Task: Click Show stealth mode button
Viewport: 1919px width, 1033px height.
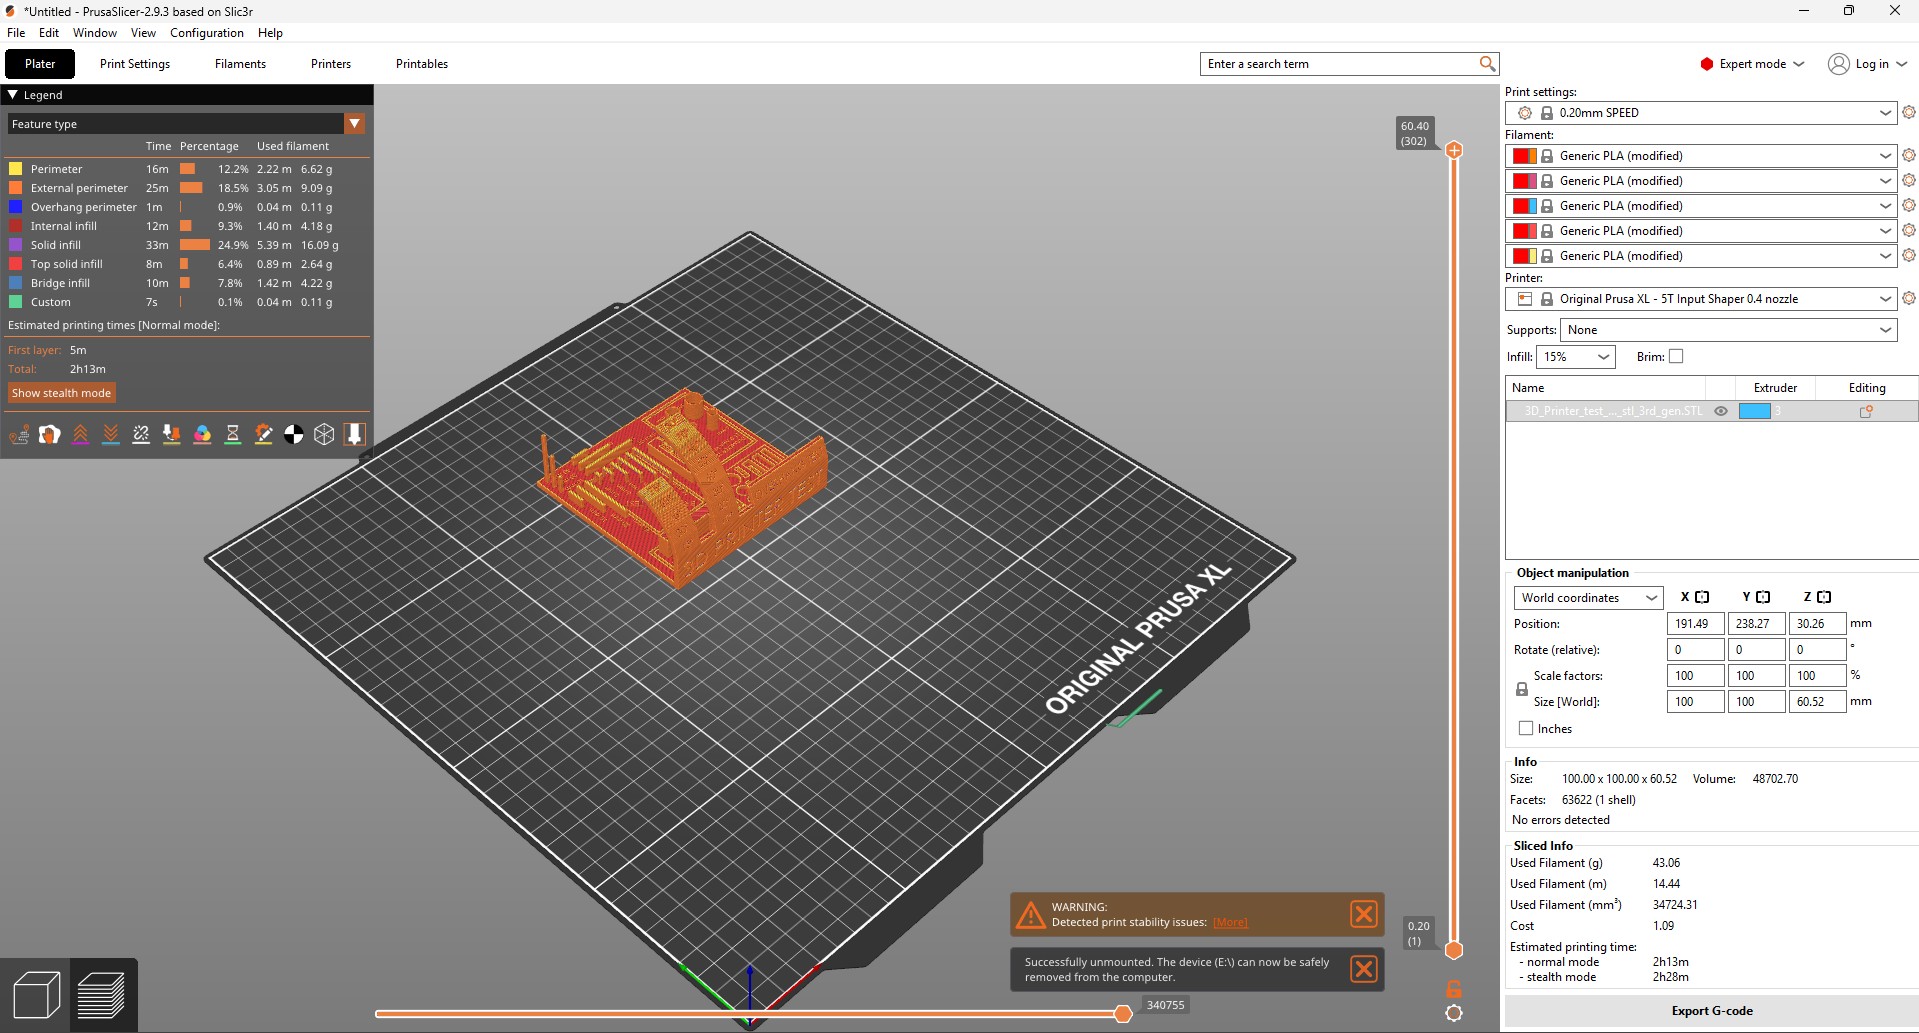Action: (x=61, y=393)
